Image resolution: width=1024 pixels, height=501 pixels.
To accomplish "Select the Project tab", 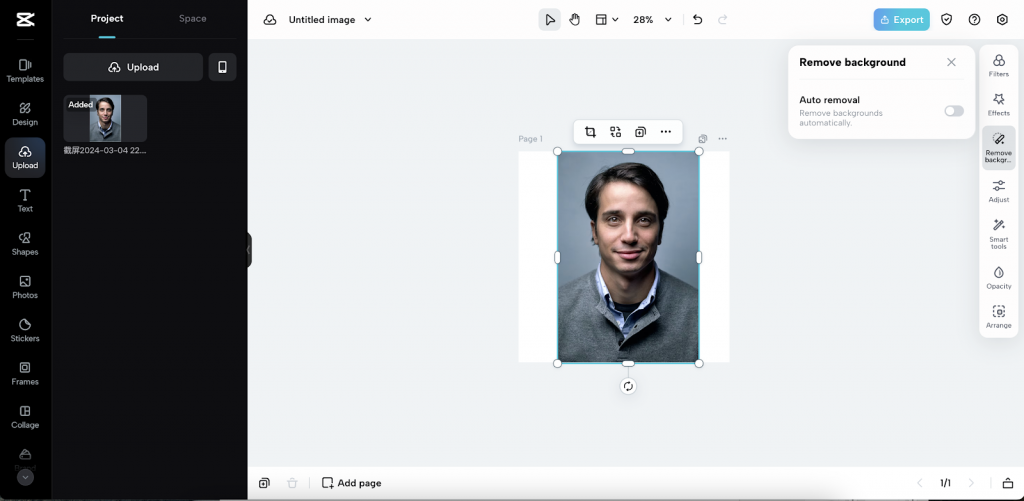I will point(107,19).
